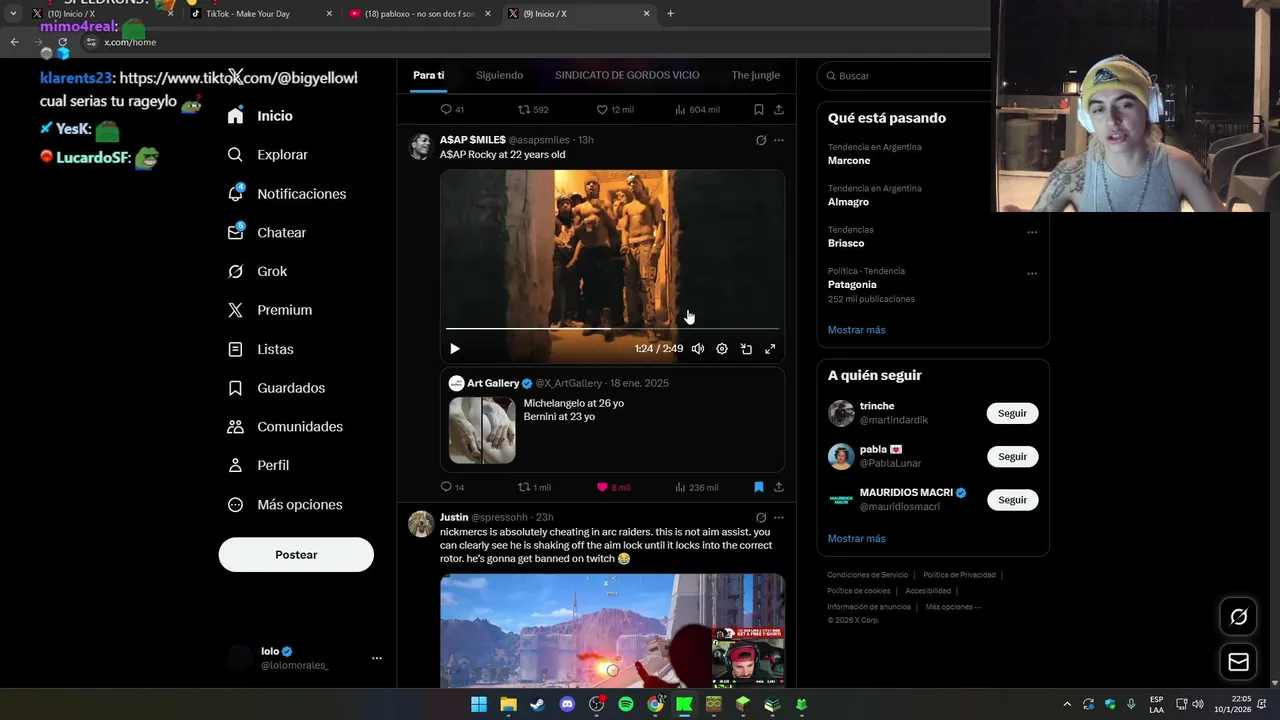
Task: Reload the browser page
Action: pos(63,42)
